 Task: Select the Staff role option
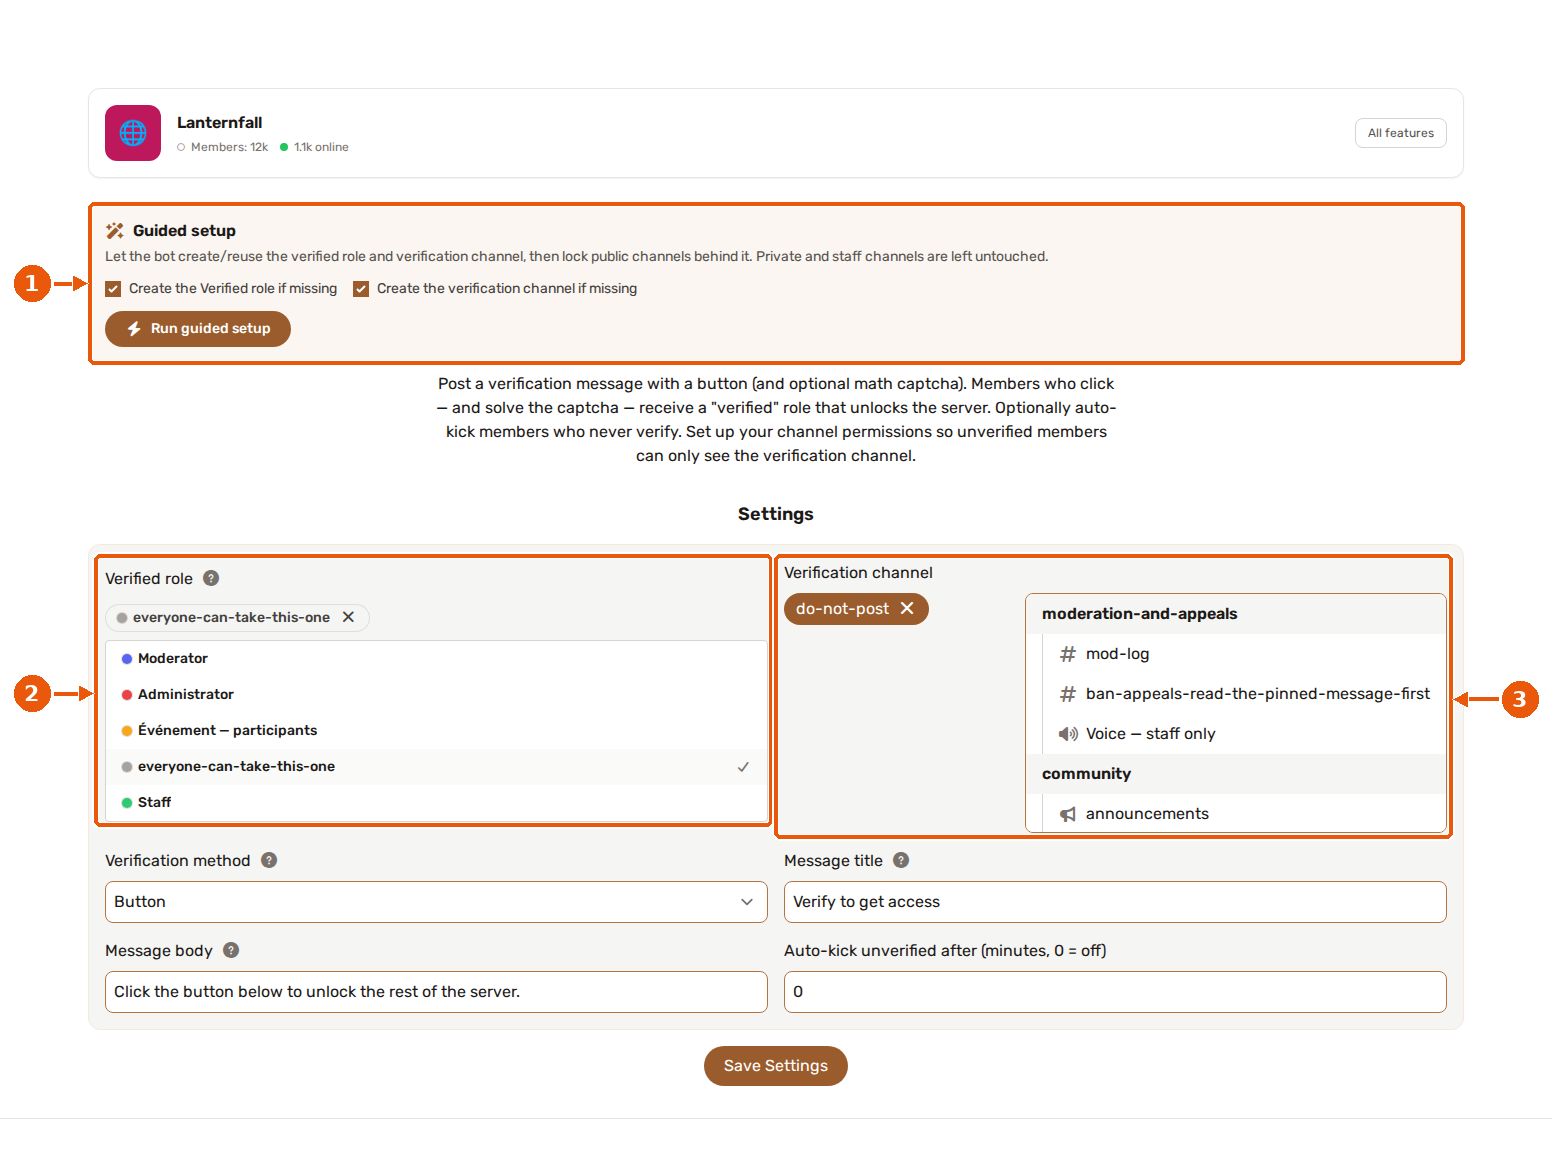coord(436,803)
